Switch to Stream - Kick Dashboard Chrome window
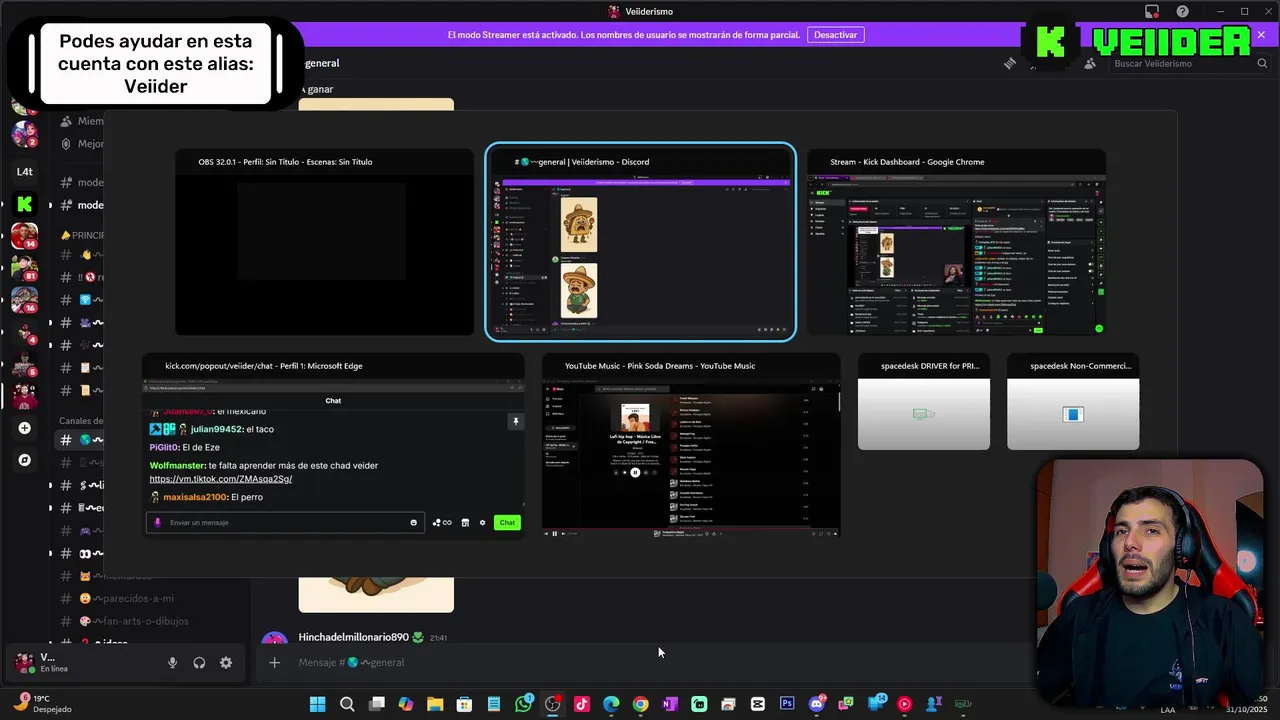Image resolution: width=1280 pixels, height=720 pixels. tap(956, 243)
